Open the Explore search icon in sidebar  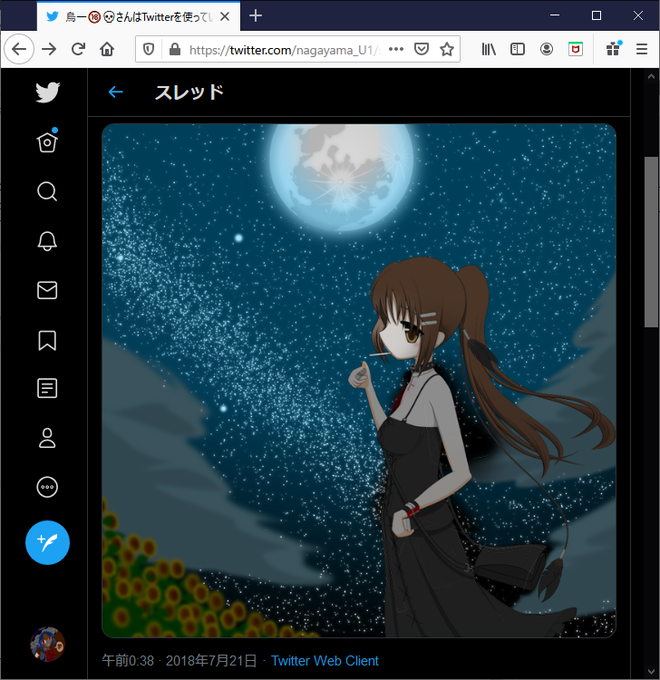(x=47, y=191)
